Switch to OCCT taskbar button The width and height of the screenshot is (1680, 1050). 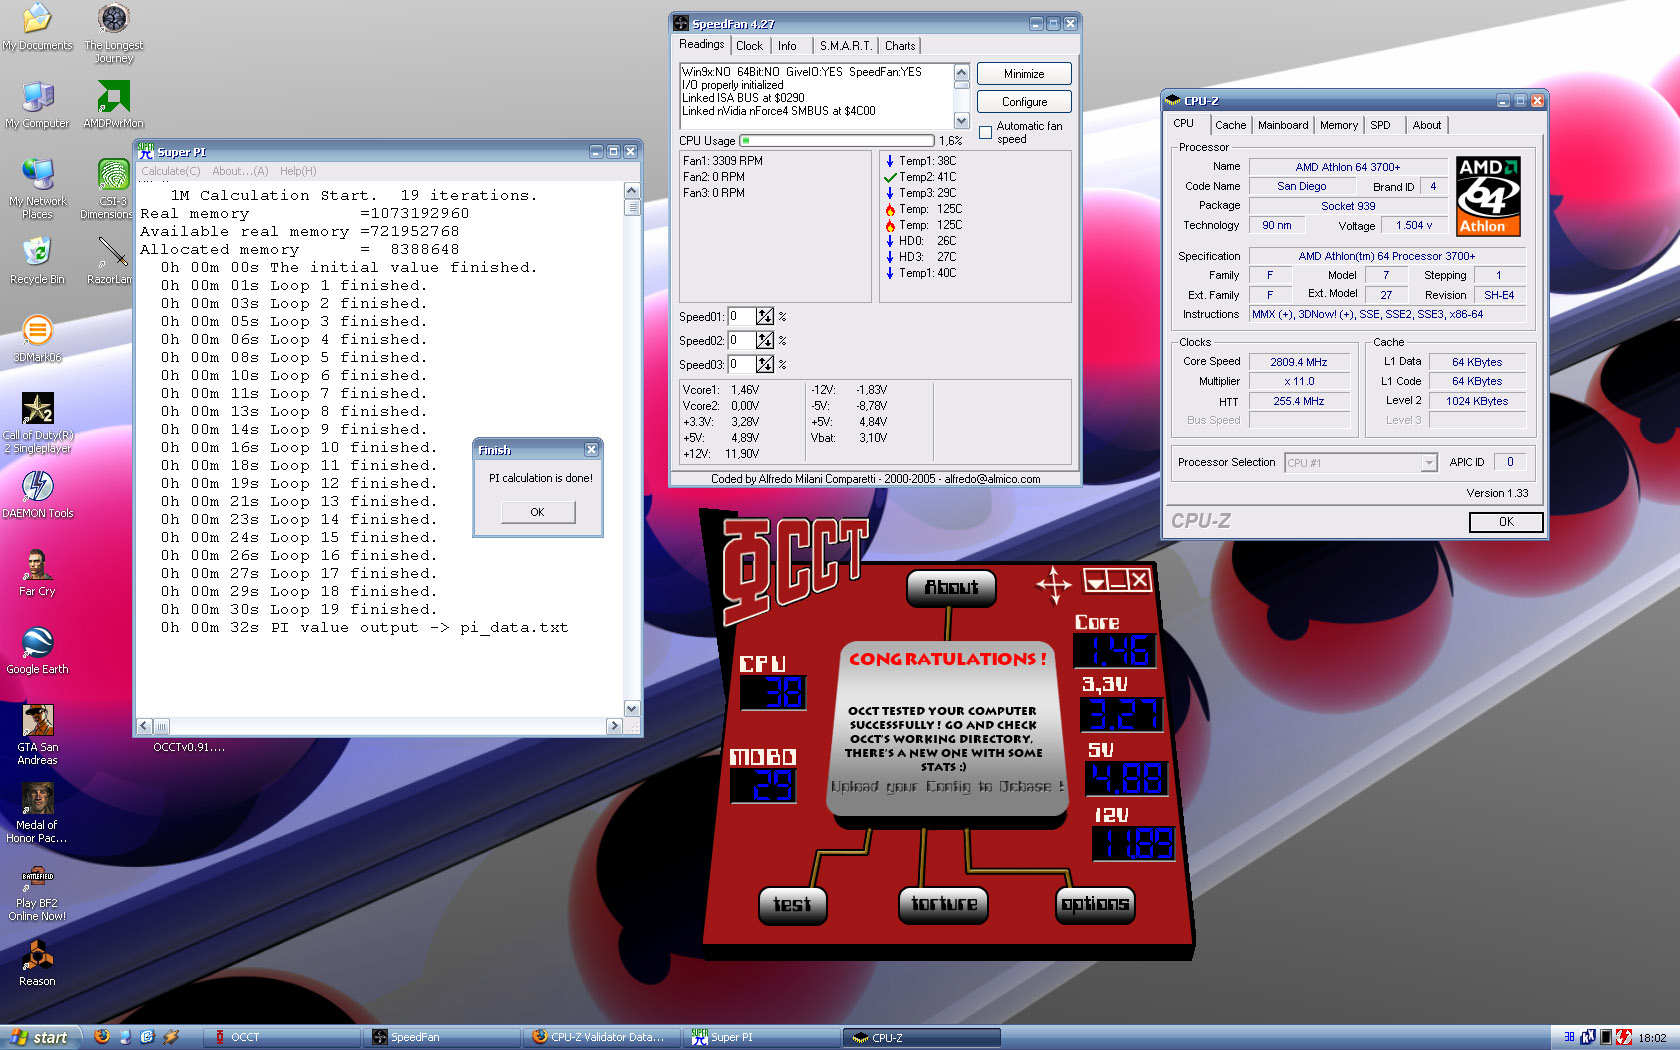(x=282, y=1038)
